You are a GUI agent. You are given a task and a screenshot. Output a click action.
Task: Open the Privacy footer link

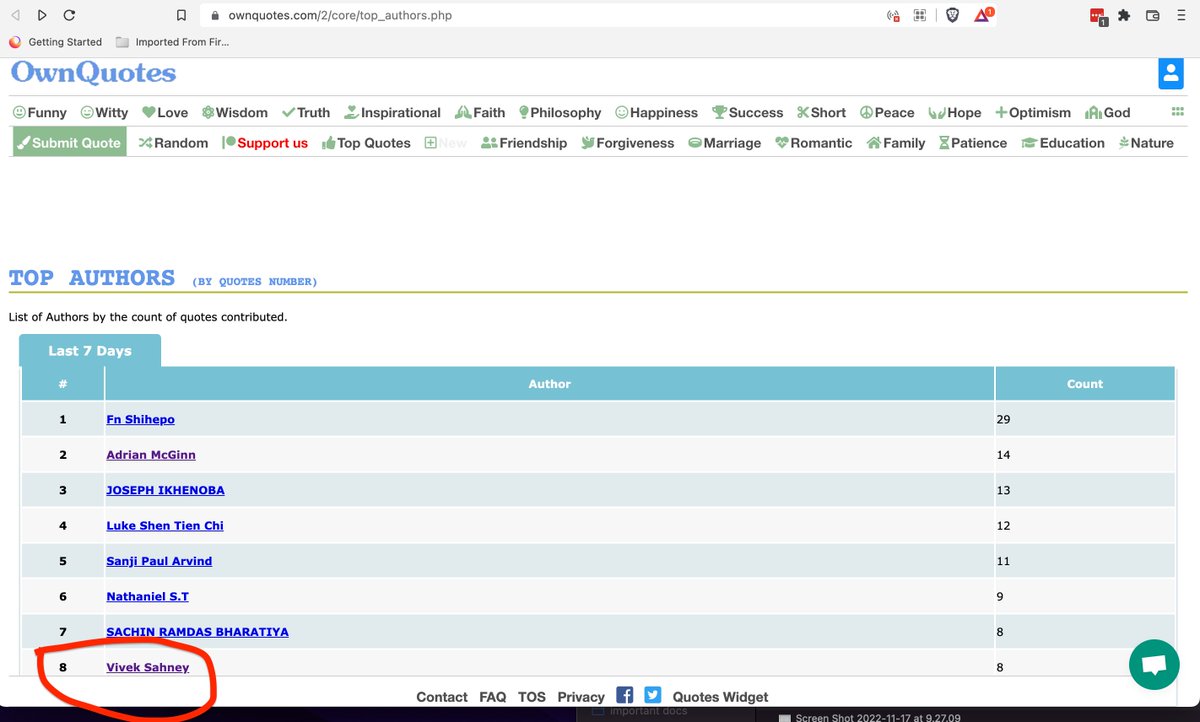tap(581, 697)
